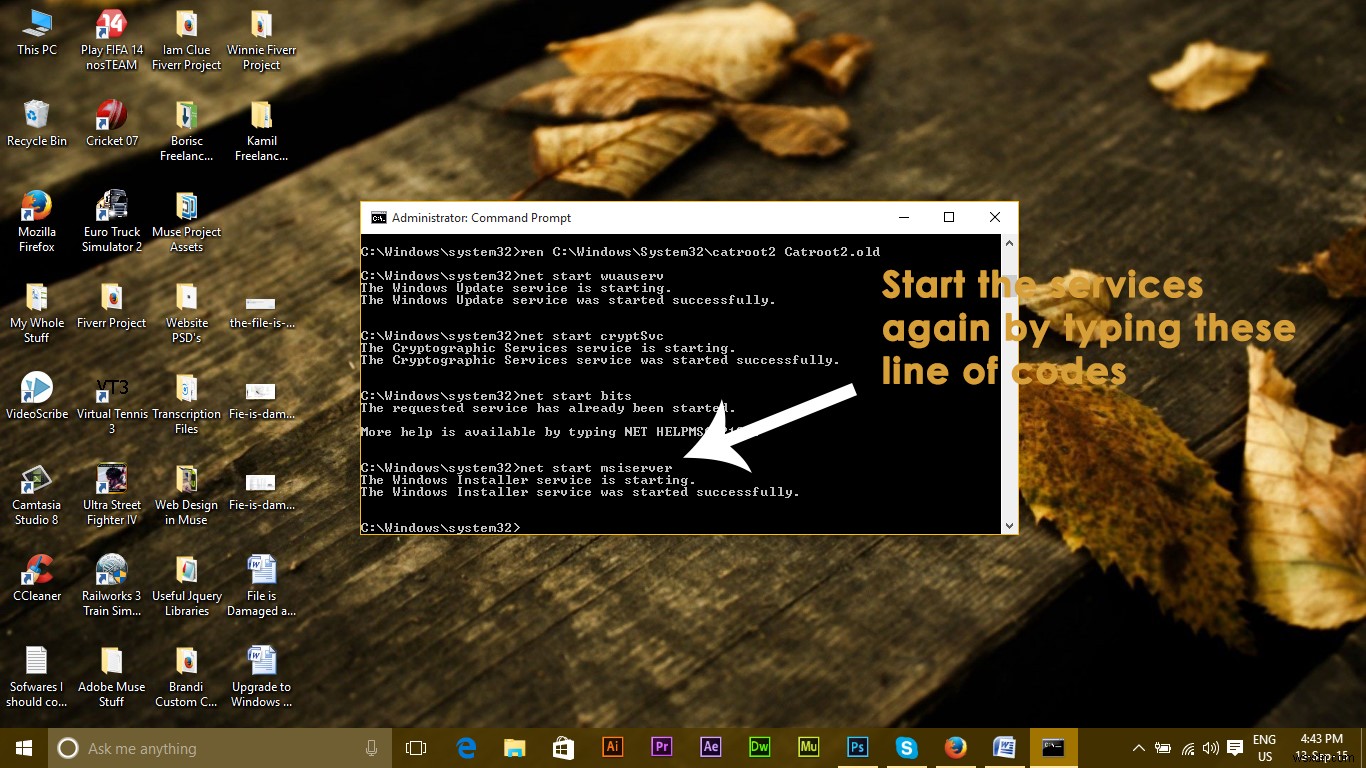This screenshot has height=768, width=1366.
Task: Click Command Prompt scrollbar up arrow
Action: pyautogui.click(x=1009, y=243)
